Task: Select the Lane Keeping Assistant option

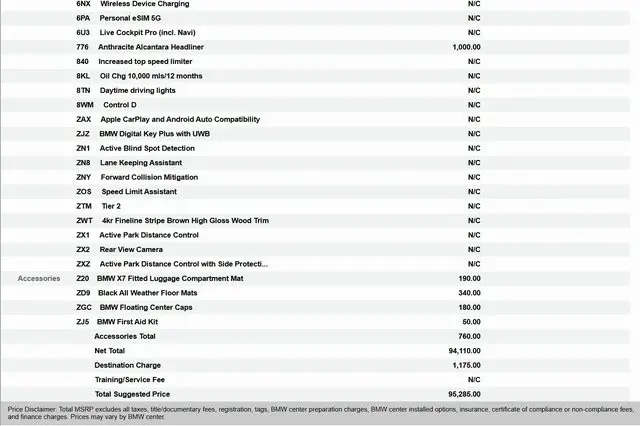Action: pos(141,162)
